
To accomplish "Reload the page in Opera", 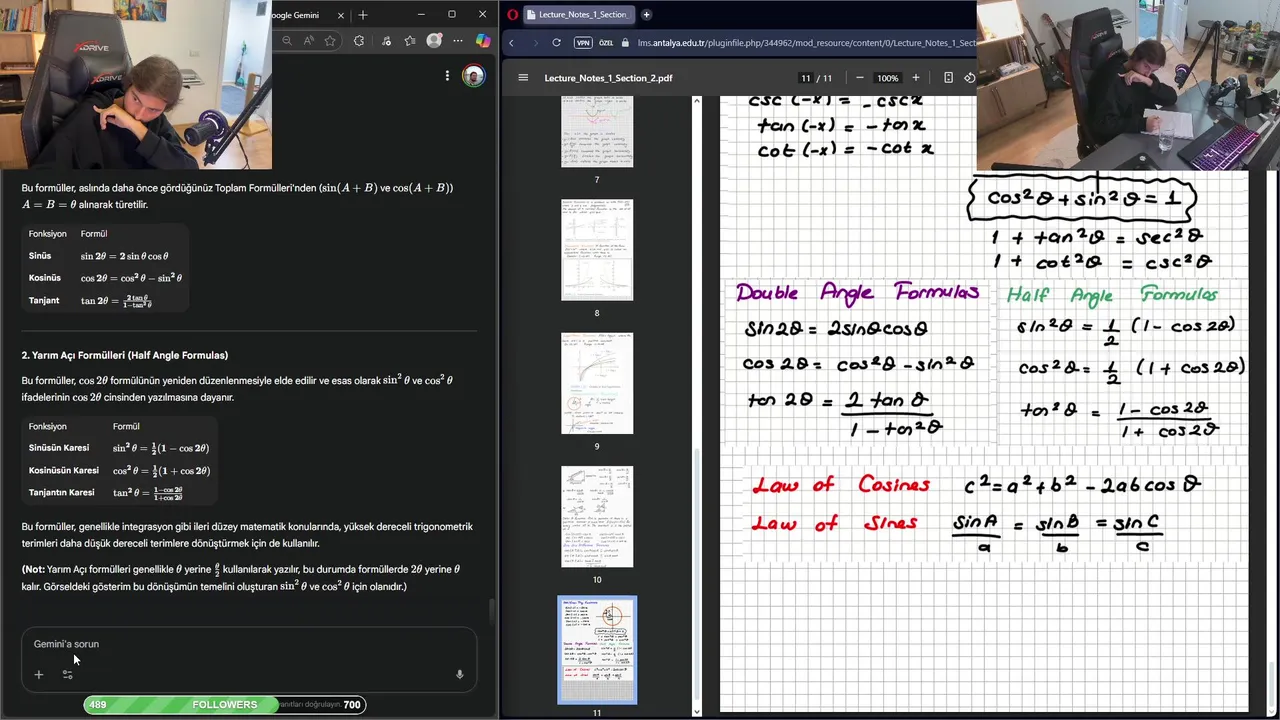I will point(556,43).
